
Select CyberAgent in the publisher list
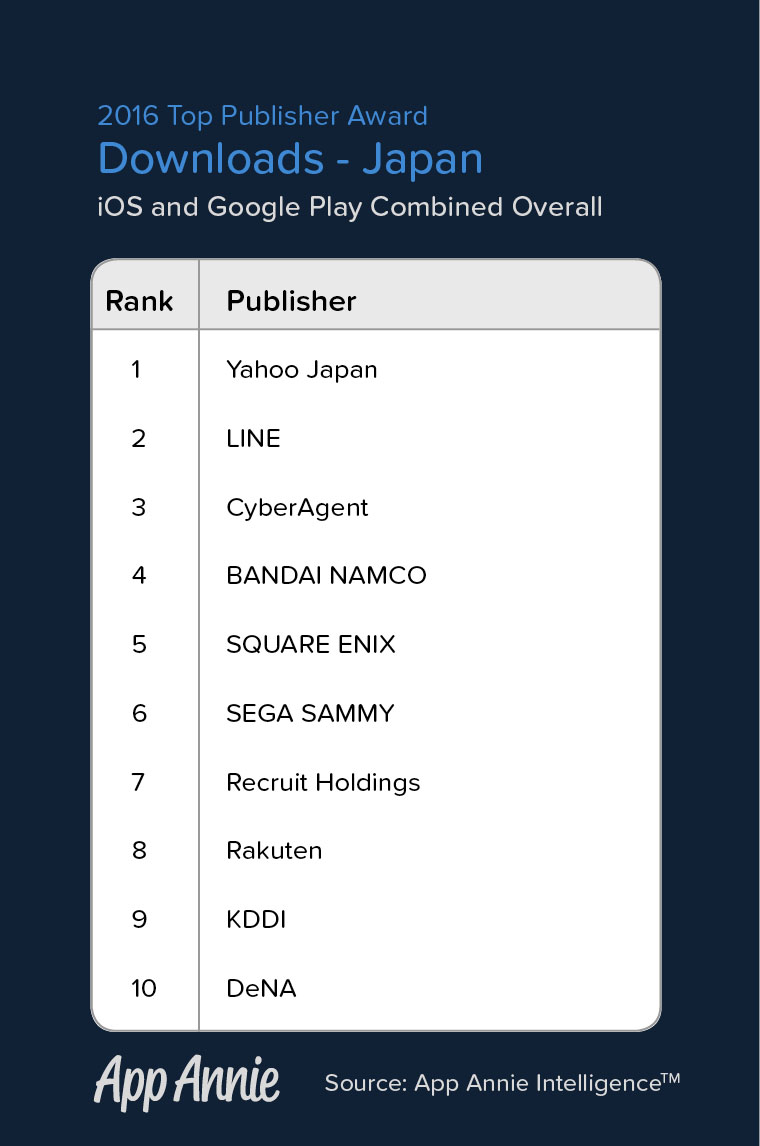point(297,508)
